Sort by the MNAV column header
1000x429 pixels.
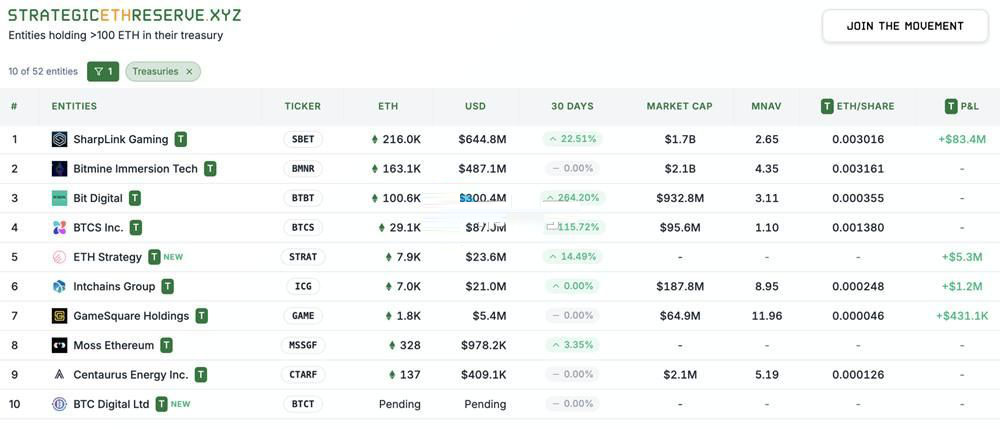click(766, 106)
